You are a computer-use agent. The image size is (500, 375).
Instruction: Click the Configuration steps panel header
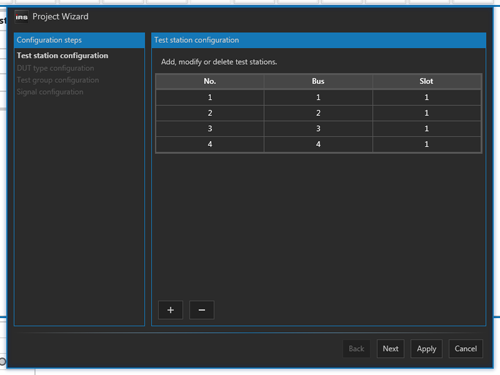tap(79, 40)
